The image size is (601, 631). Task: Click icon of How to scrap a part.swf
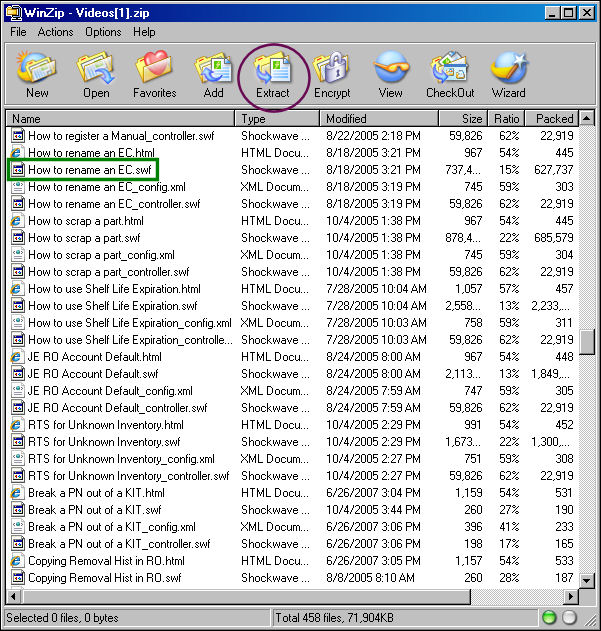coord(17,238)
